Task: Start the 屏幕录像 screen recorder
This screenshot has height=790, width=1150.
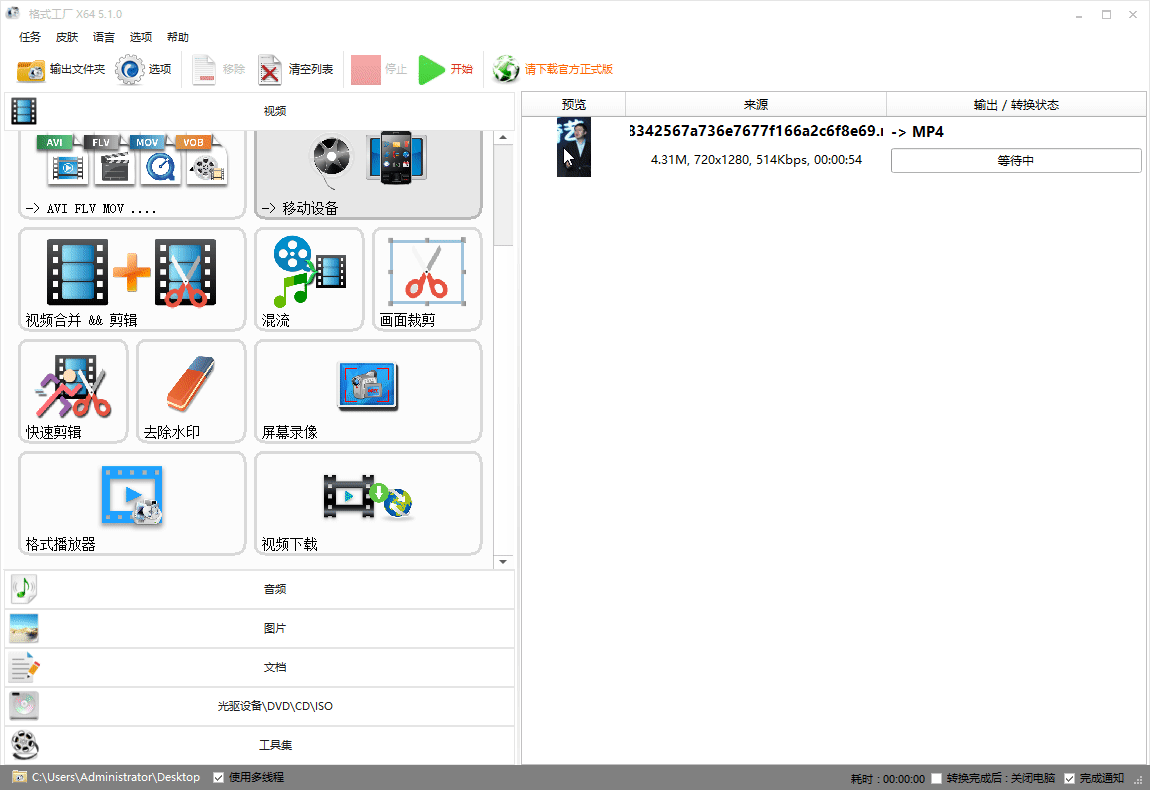Action: [x=368, y=391]
